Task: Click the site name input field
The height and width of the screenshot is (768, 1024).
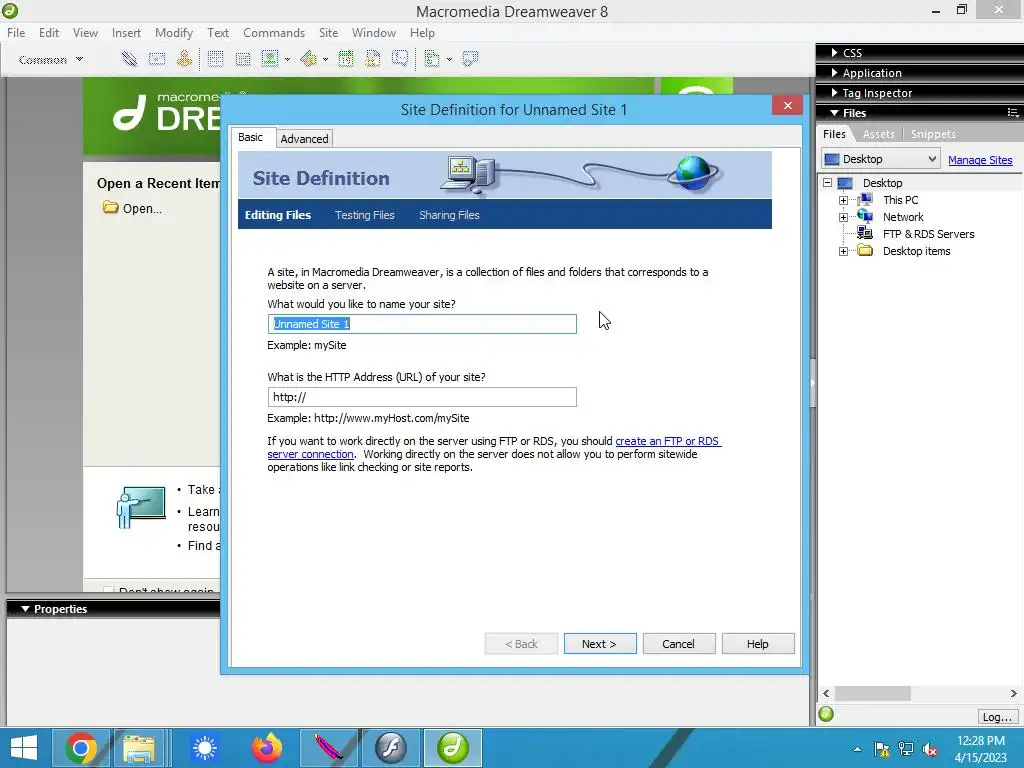Action: click(x=422, y=324)
